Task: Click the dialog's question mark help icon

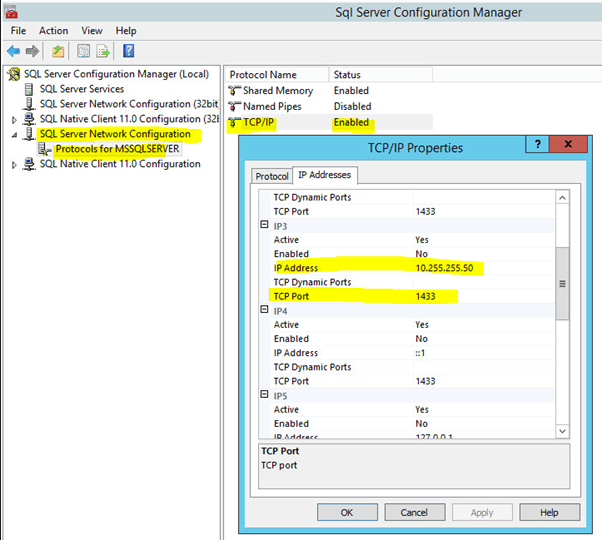Action: pos(538,146)
